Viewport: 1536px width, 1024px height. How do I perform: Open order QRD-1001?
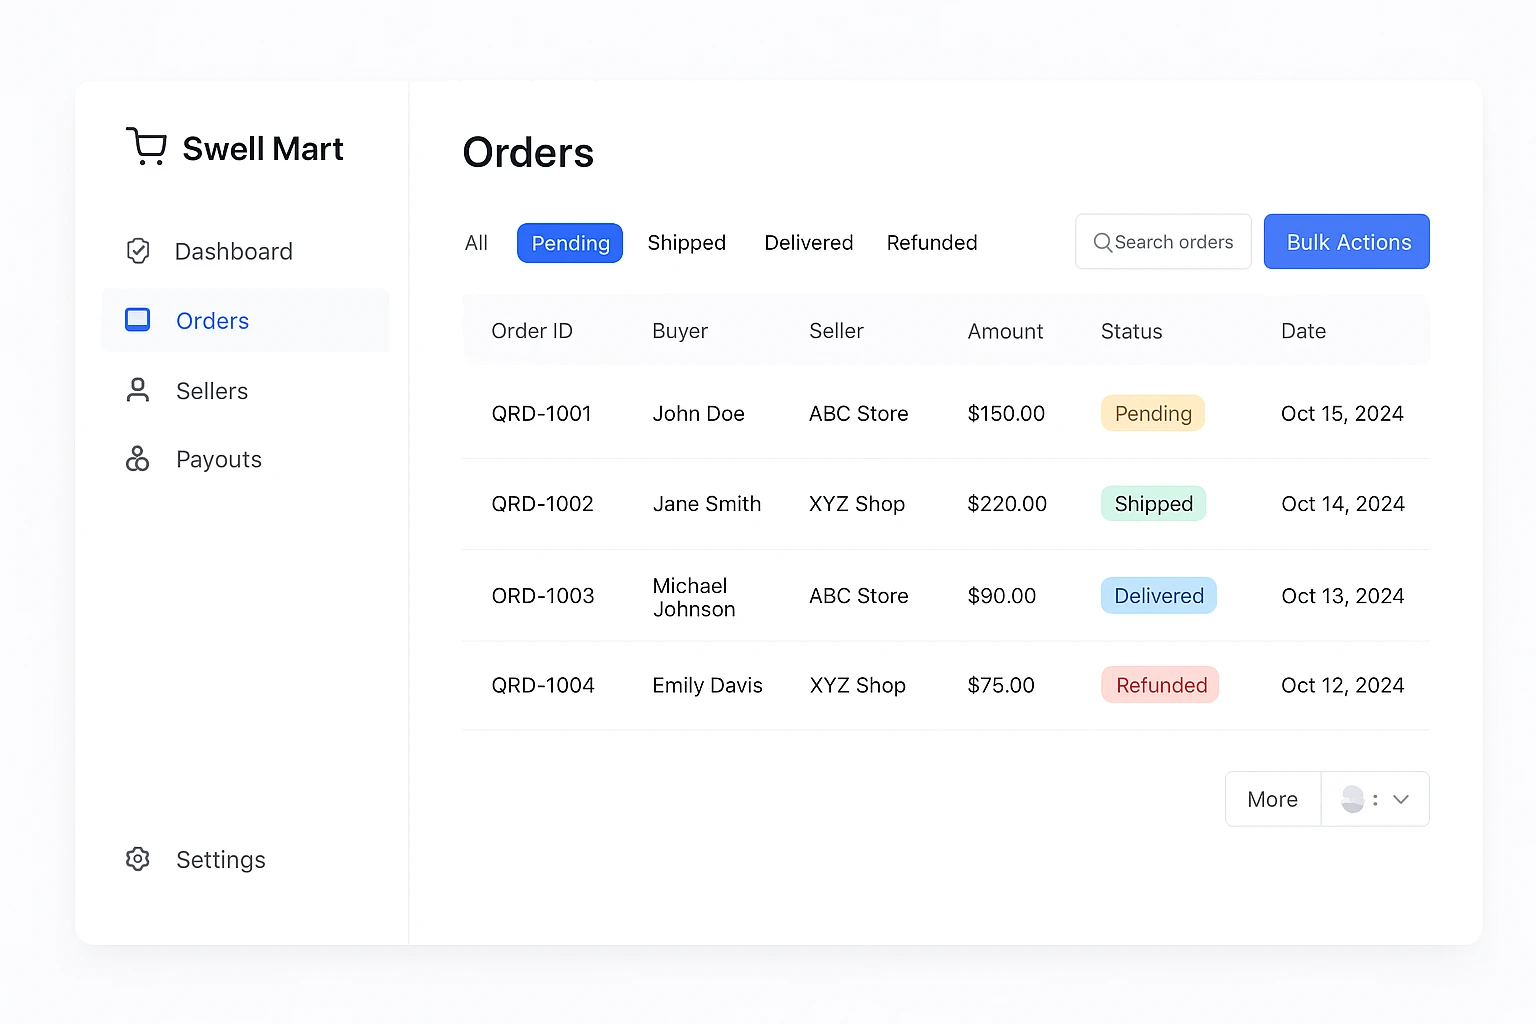click(x=541, y=414)
